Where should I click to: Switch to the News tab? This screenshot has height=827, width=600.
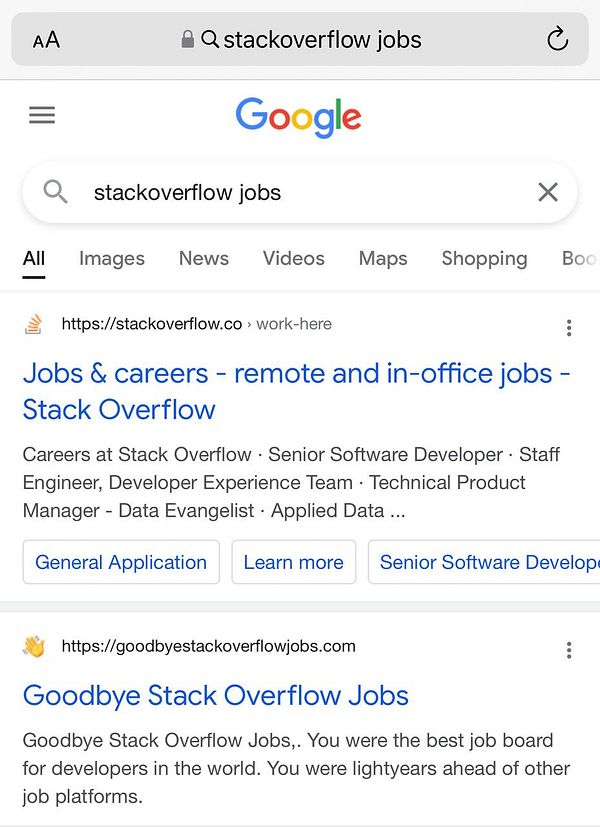[x=204, y=258]
